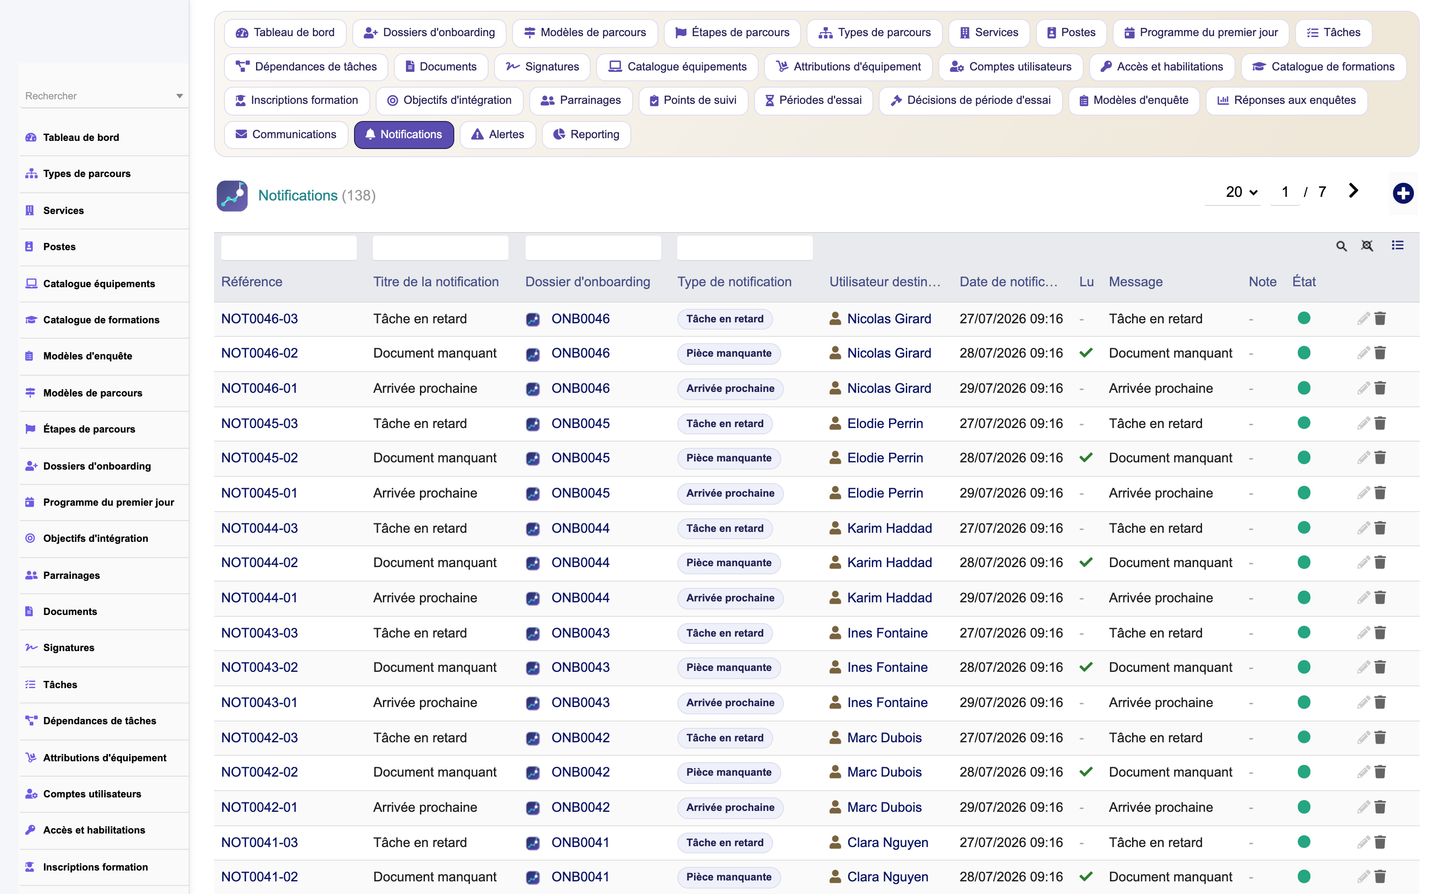Go to the Points de suivi tab
This screenshot has width=1445, height=894.
point(693,101)
